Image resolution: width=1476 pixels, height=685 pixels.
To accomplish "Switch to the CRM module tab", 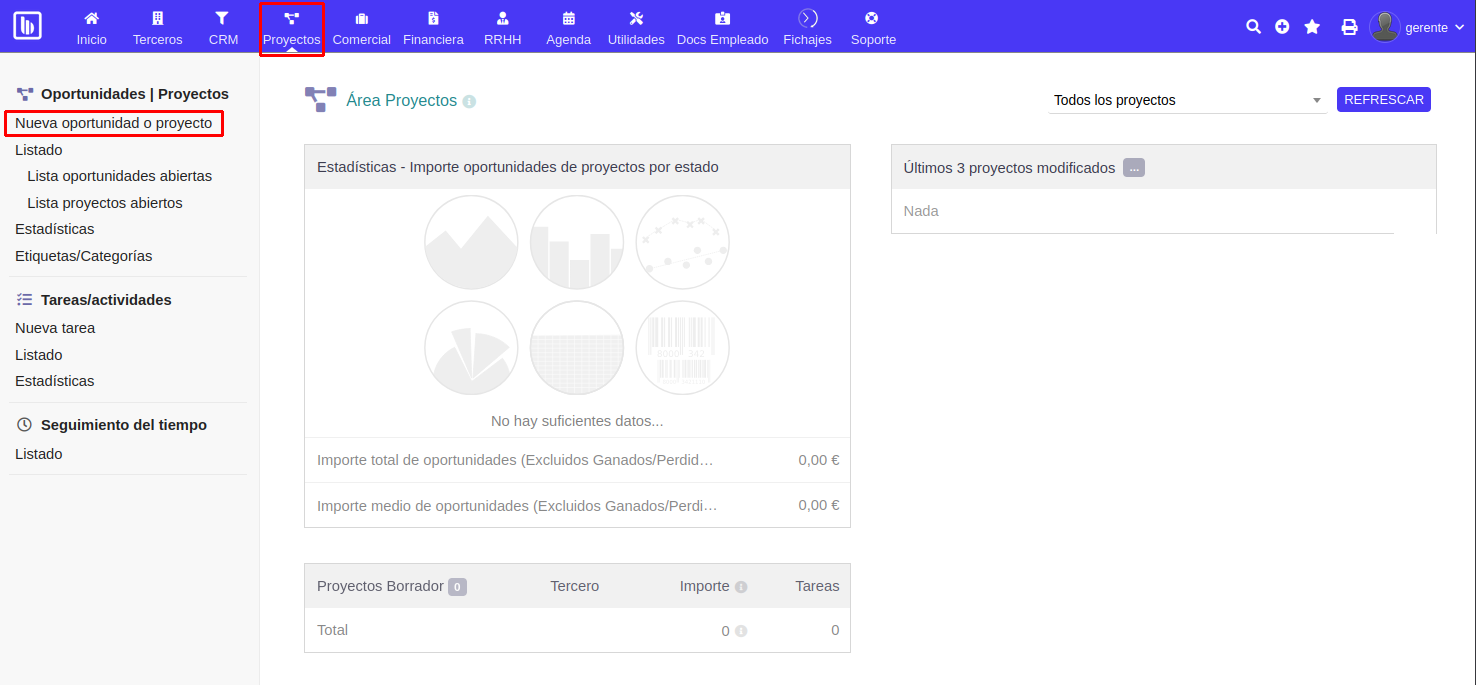I will click(x=223, y=27).
